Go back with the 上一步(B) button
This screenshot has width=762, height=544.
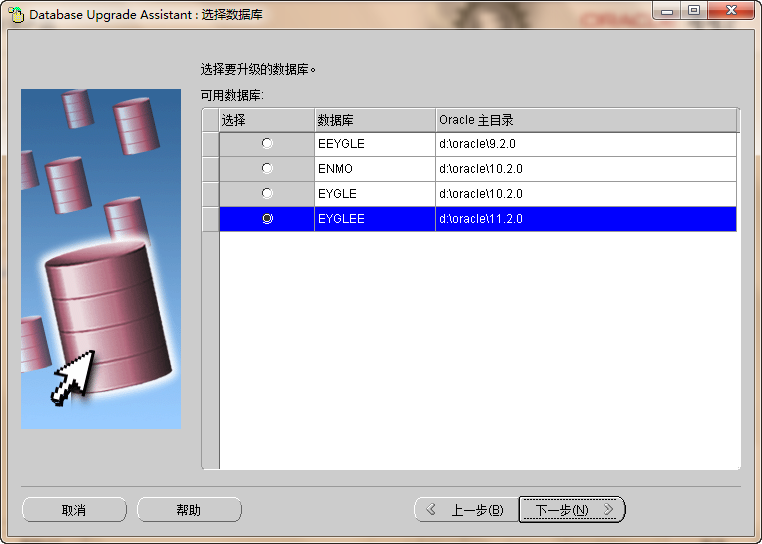point(467,509)
